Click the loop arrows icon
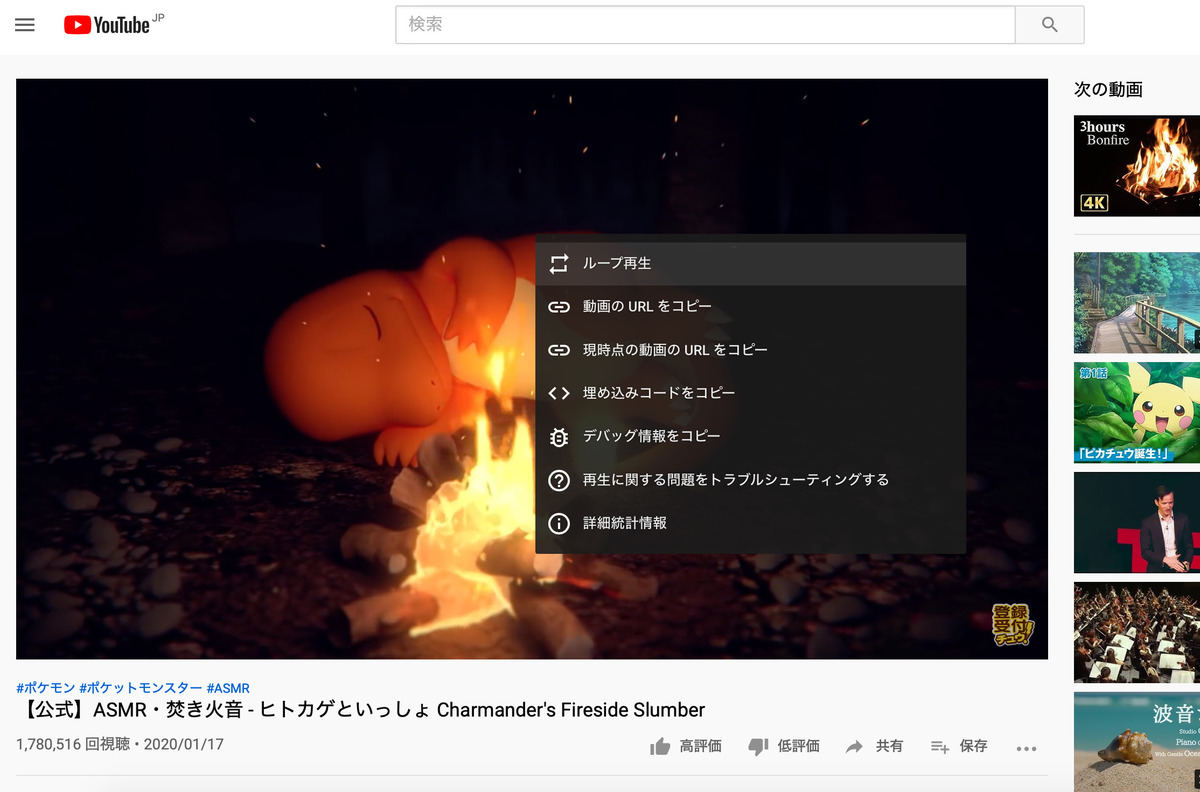 click(559, 264)
